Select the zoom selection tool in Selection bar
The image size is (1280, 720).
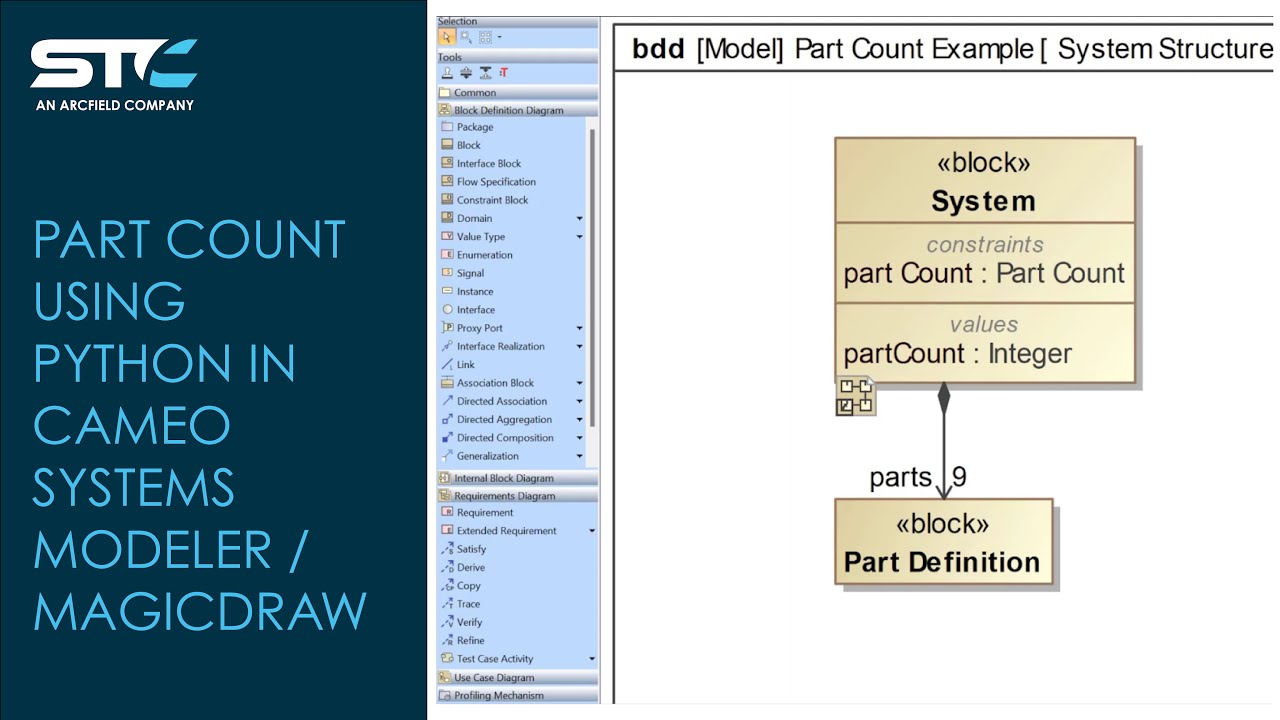tap(466, 37)
